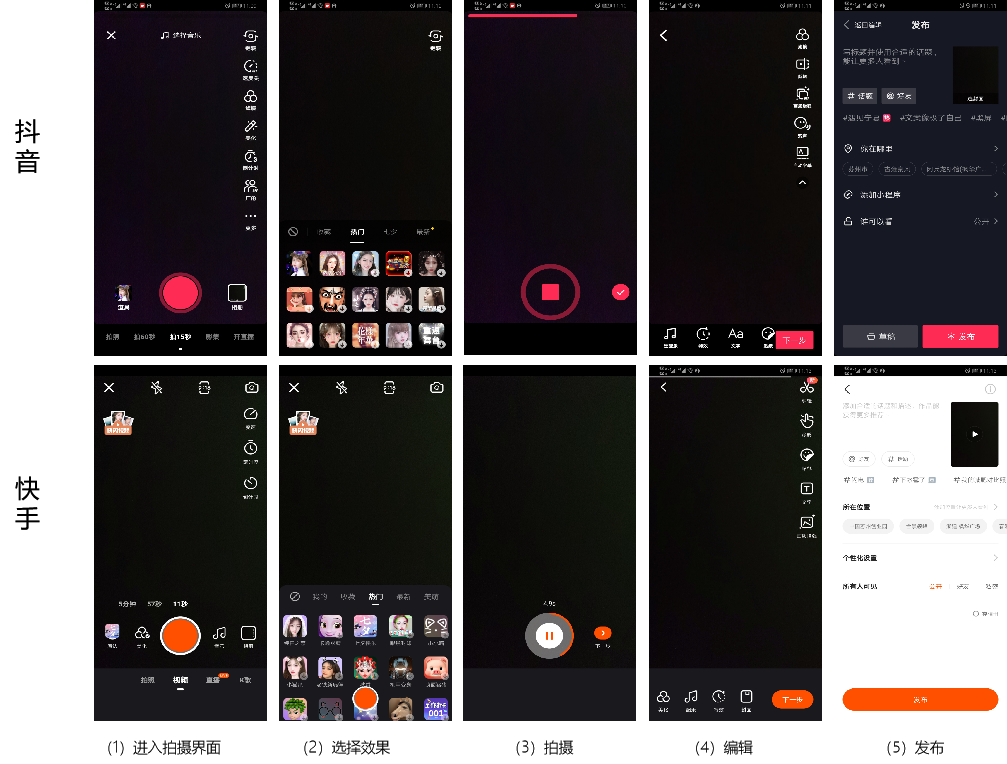The width and height of the screenshot is (1007, 764).
Task: Expand the location row on Douyin's publish screen
Action: pos(920,148)
